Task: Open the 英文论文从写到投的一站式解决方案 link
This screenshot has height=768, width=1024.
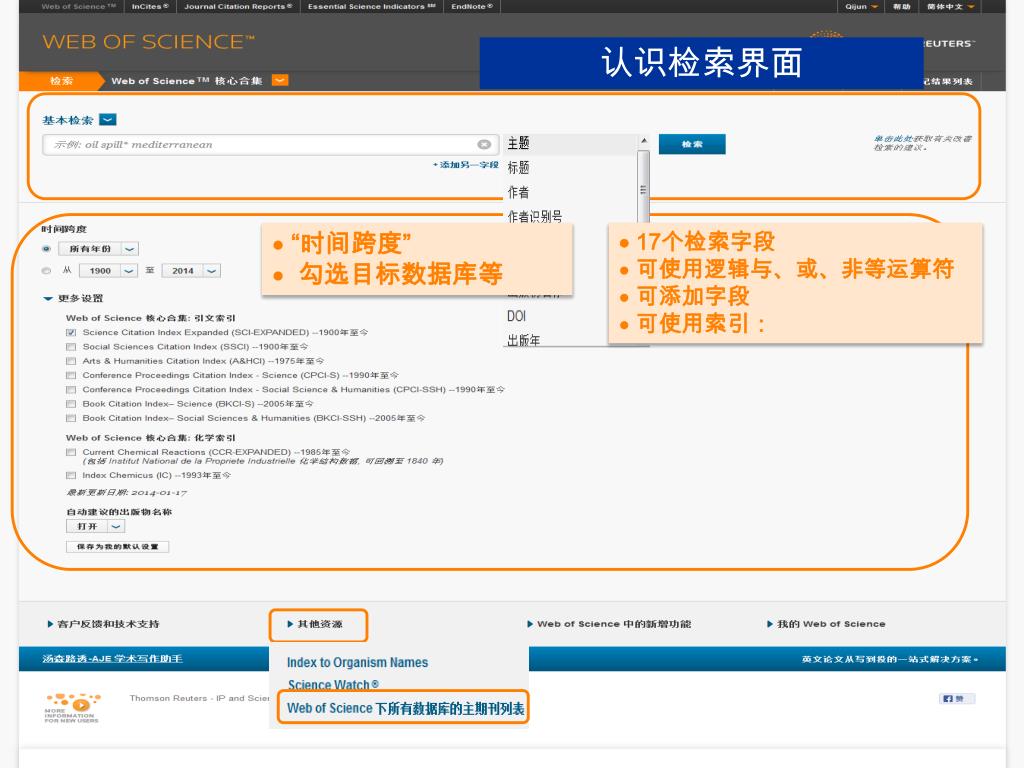Action: pyautogui.click(x=890, y=659)
